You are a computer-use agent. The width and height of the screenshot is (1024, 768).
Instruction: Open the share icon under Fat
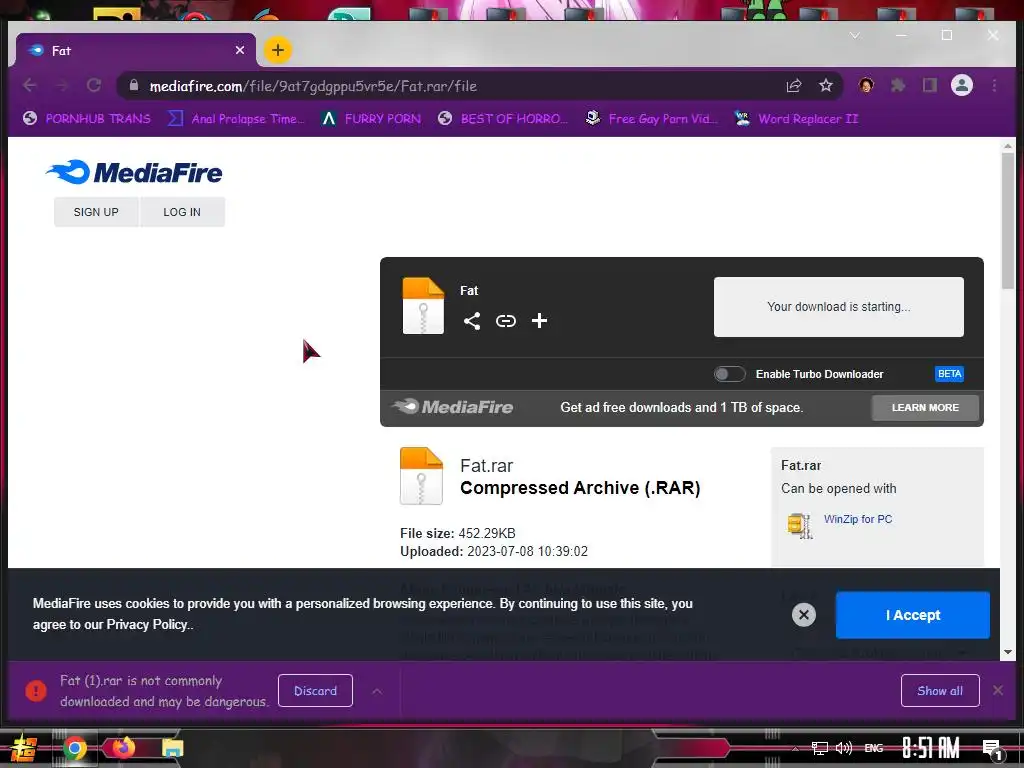[472, 321]
